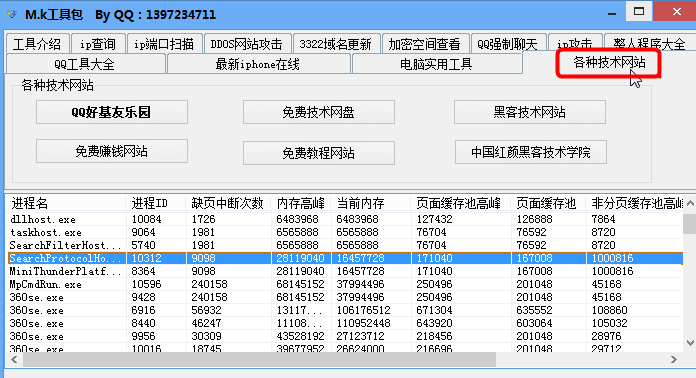Go to the 3322域名更新 tab
Screen dimensions: 696x378
pyautogui.click(x=336, y=43)
